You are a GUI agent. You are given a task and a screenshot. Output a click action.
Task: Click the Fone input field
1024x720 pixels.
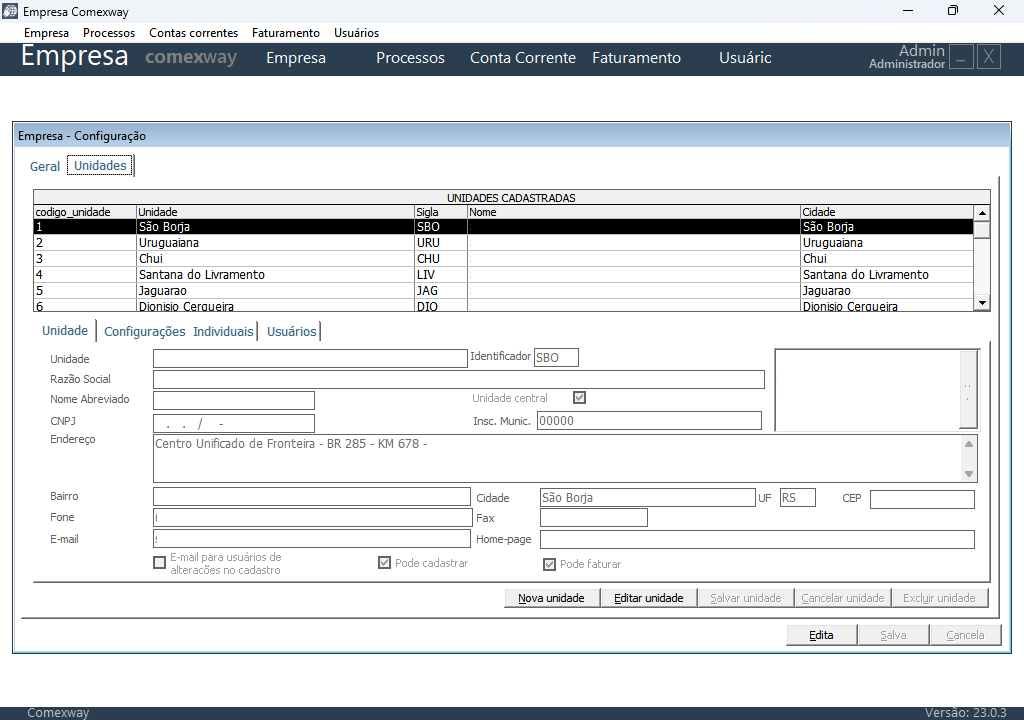(x=313, y=517)
